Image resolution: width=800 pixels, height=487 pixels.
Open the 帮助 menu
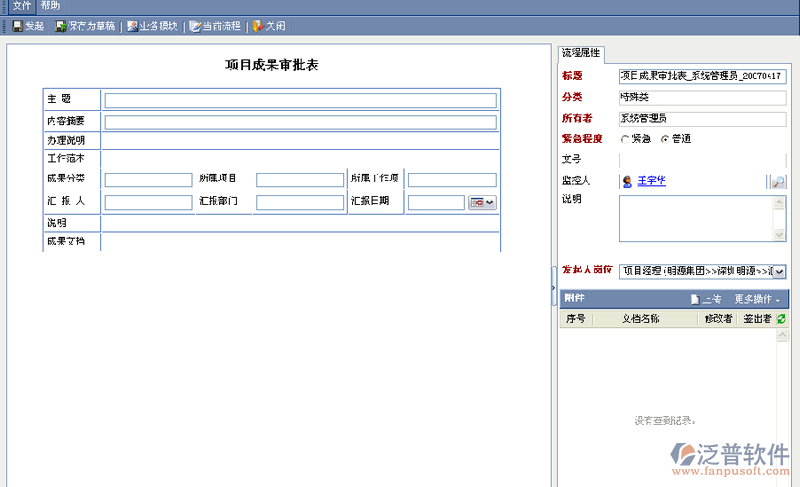[50, 6]
